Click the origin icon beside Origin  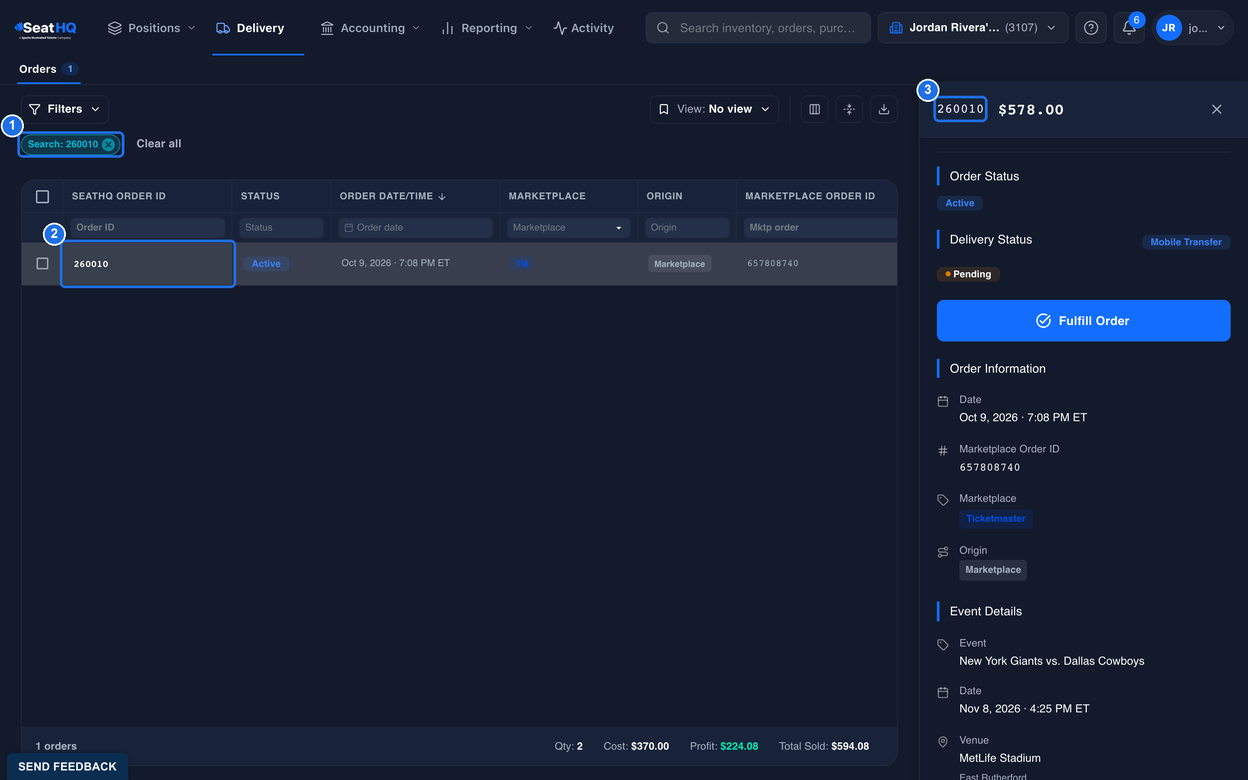943,552
